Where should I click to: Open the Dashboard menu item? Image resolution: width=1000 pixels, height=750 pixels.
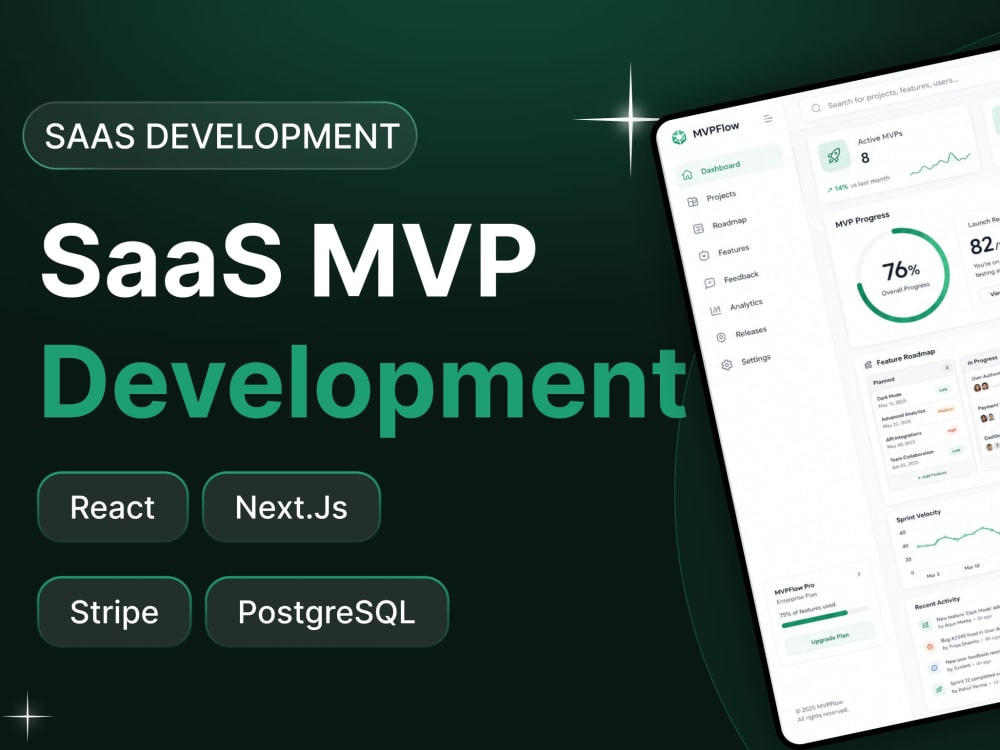click(x=728, y=168)
